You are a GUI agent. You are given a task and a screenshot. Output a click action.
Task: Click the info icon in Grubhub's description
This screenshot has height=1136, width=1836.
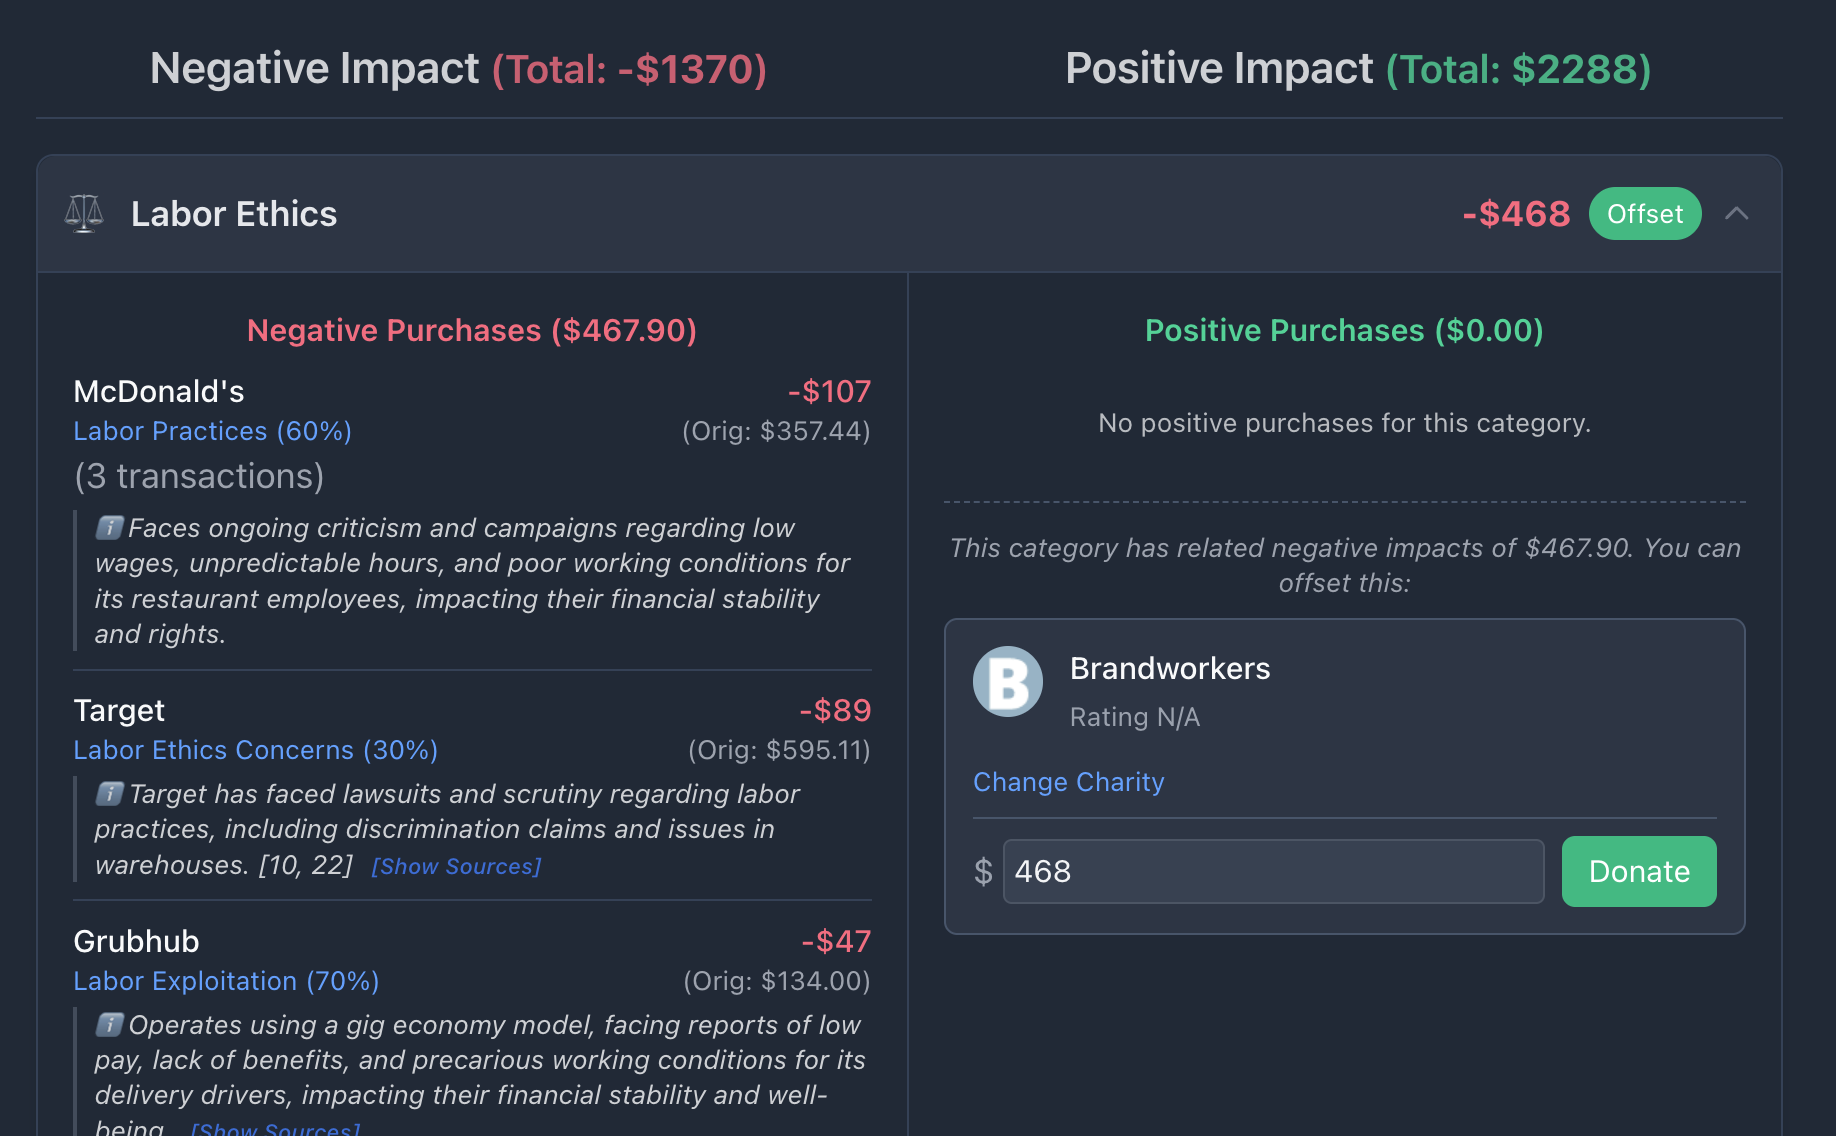coord(109,1024)
